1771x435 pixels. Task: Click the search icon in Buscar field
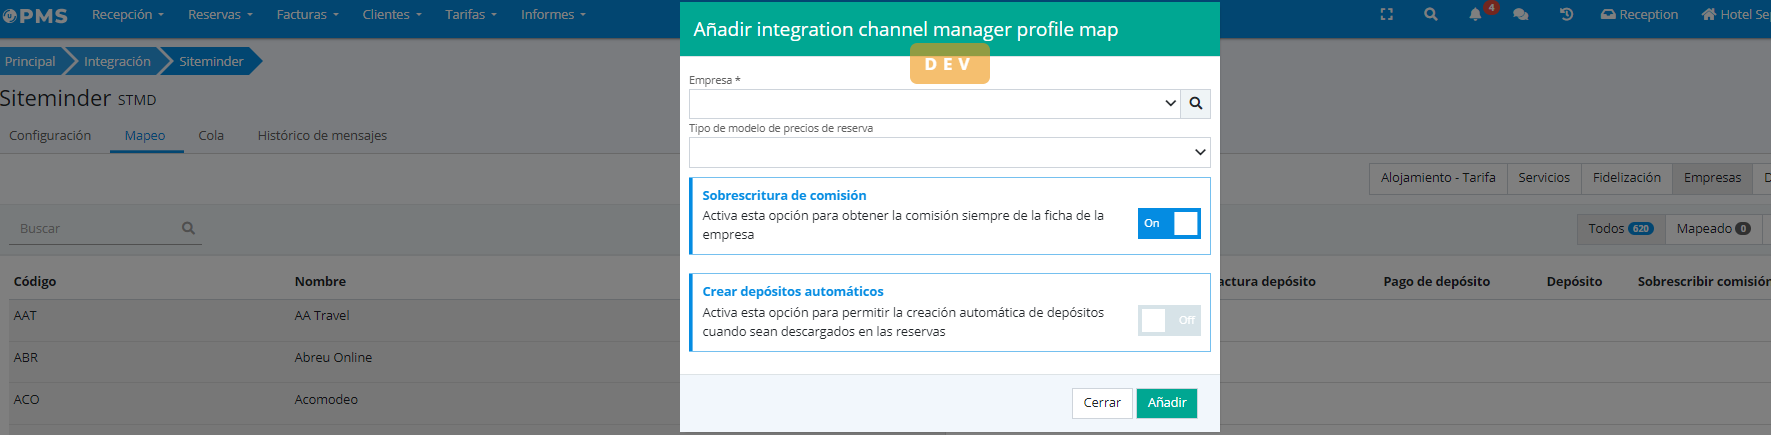(x=188, y=229)
